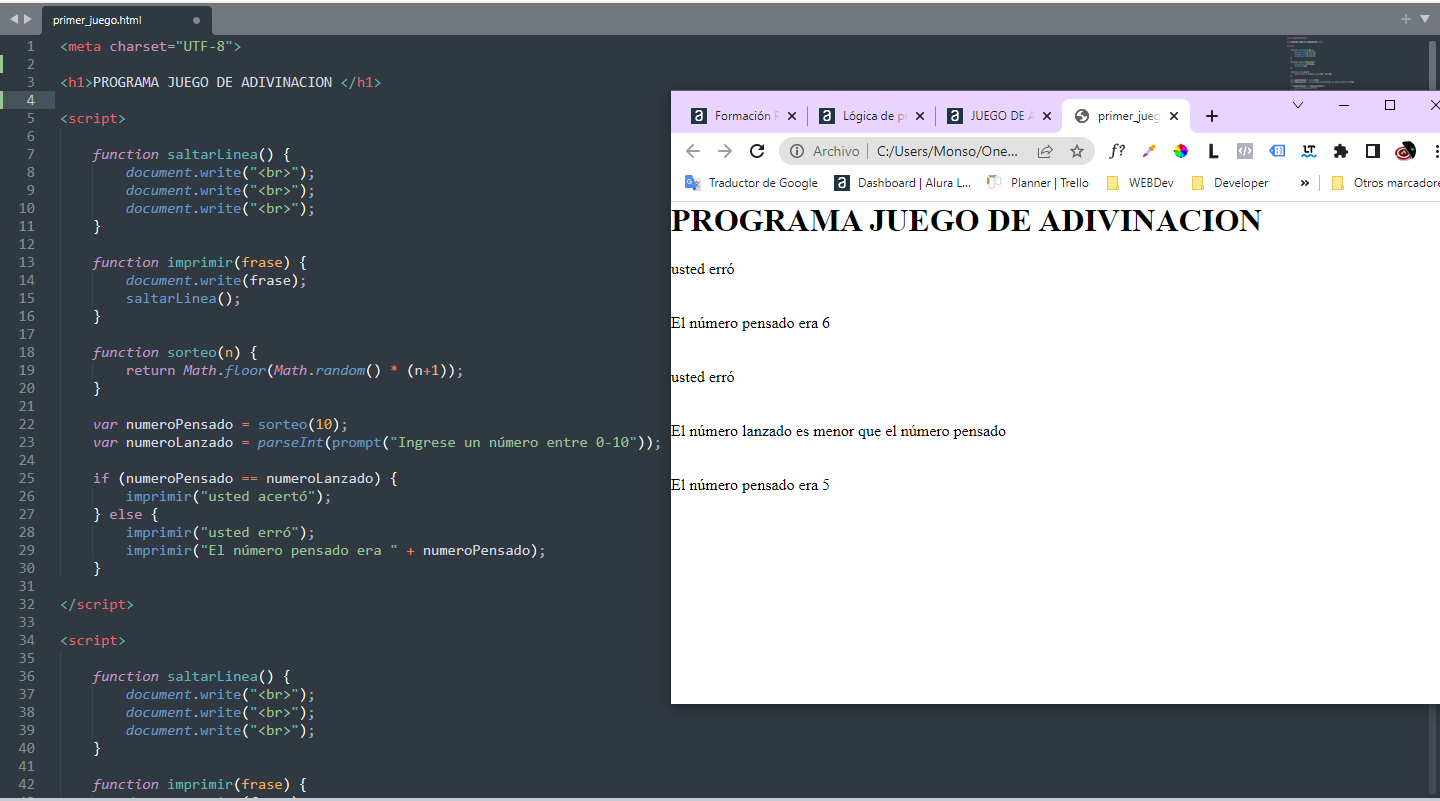This screenshot has height=801, width=1440.
Task: Show more hidden bookmarks chevron
Action: pos(1304,183)
